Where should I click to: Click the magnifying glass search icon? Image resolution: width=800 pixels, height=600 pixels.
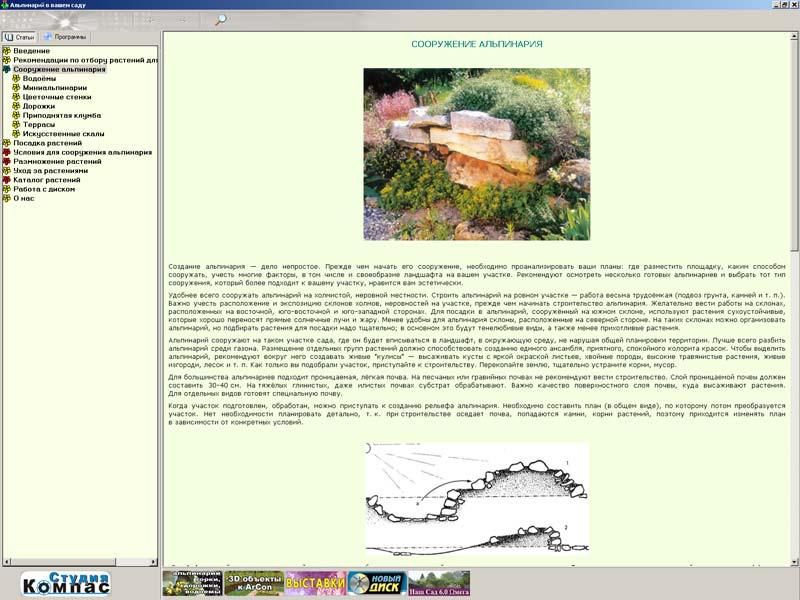[x=220, y=19]
